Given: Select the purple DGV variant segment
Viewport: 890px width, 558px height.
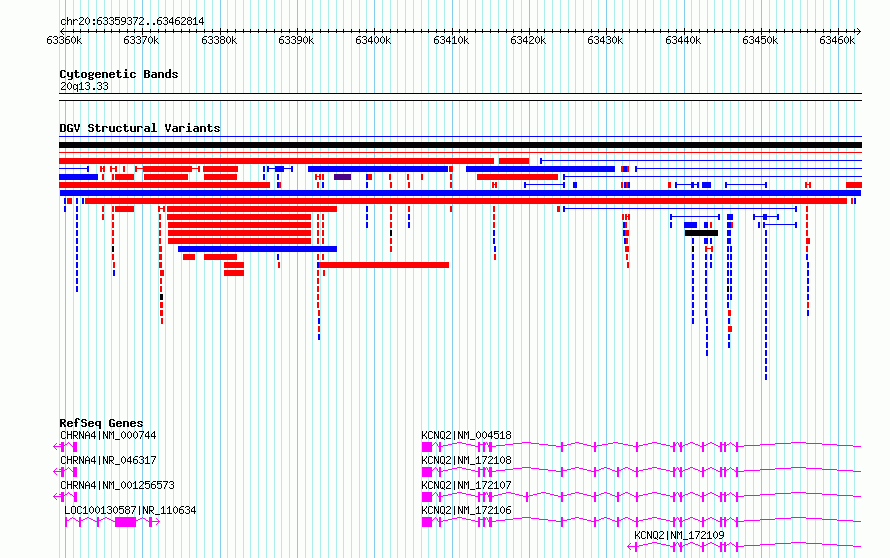Looking at the screenshot, I should pos(342,177).
